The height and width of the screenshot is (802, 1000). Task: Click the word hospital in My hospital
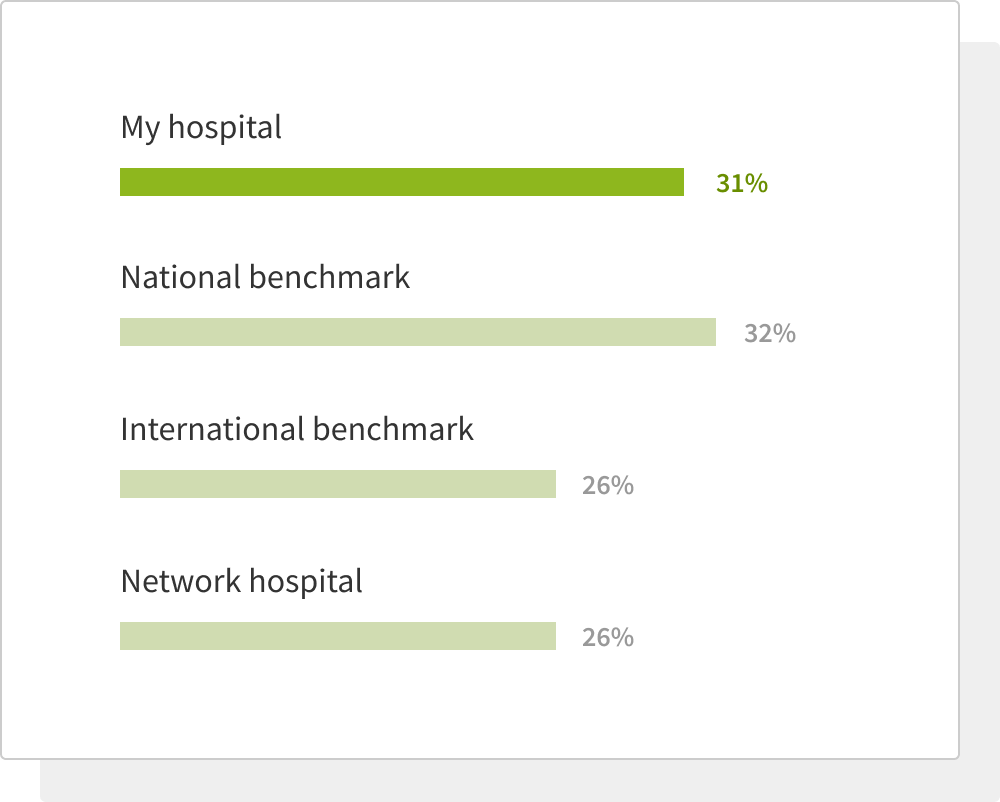224,128
